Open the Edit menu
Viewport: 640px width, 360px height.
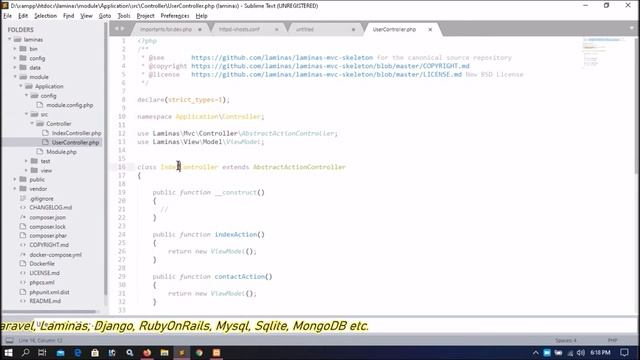point(23,16)
